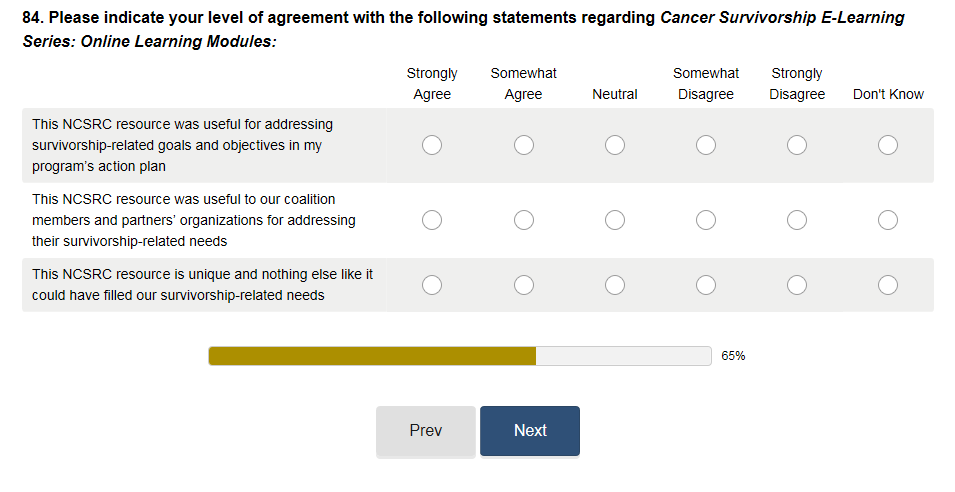
Task: Select Strongly Agree for action plan goals statement
Action: coord(432,146)
